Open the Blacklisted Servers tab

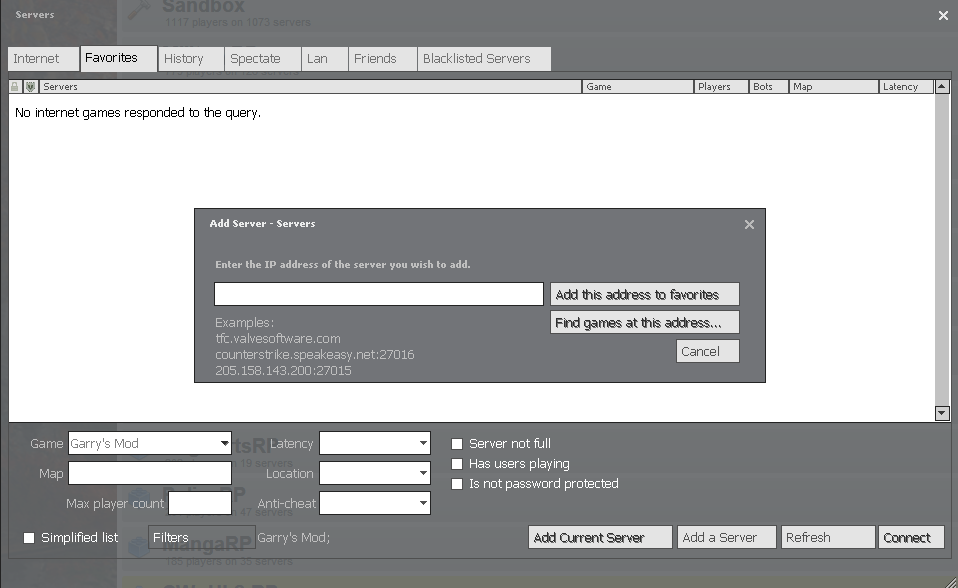point(484,59)
